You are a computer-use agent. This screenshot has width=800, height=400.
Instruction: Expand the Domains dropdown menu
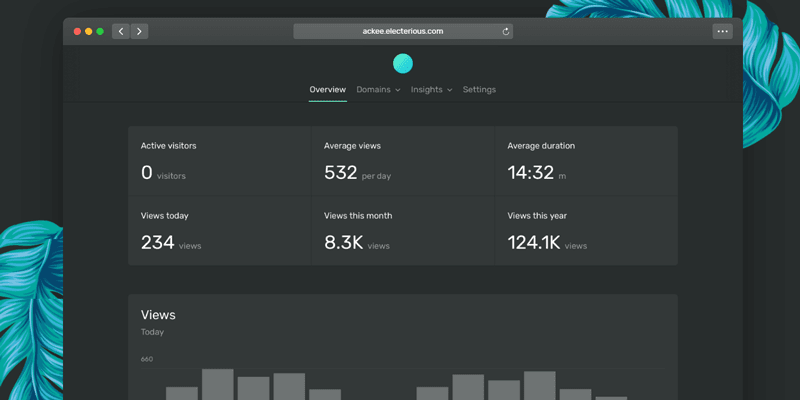(378, 90)
